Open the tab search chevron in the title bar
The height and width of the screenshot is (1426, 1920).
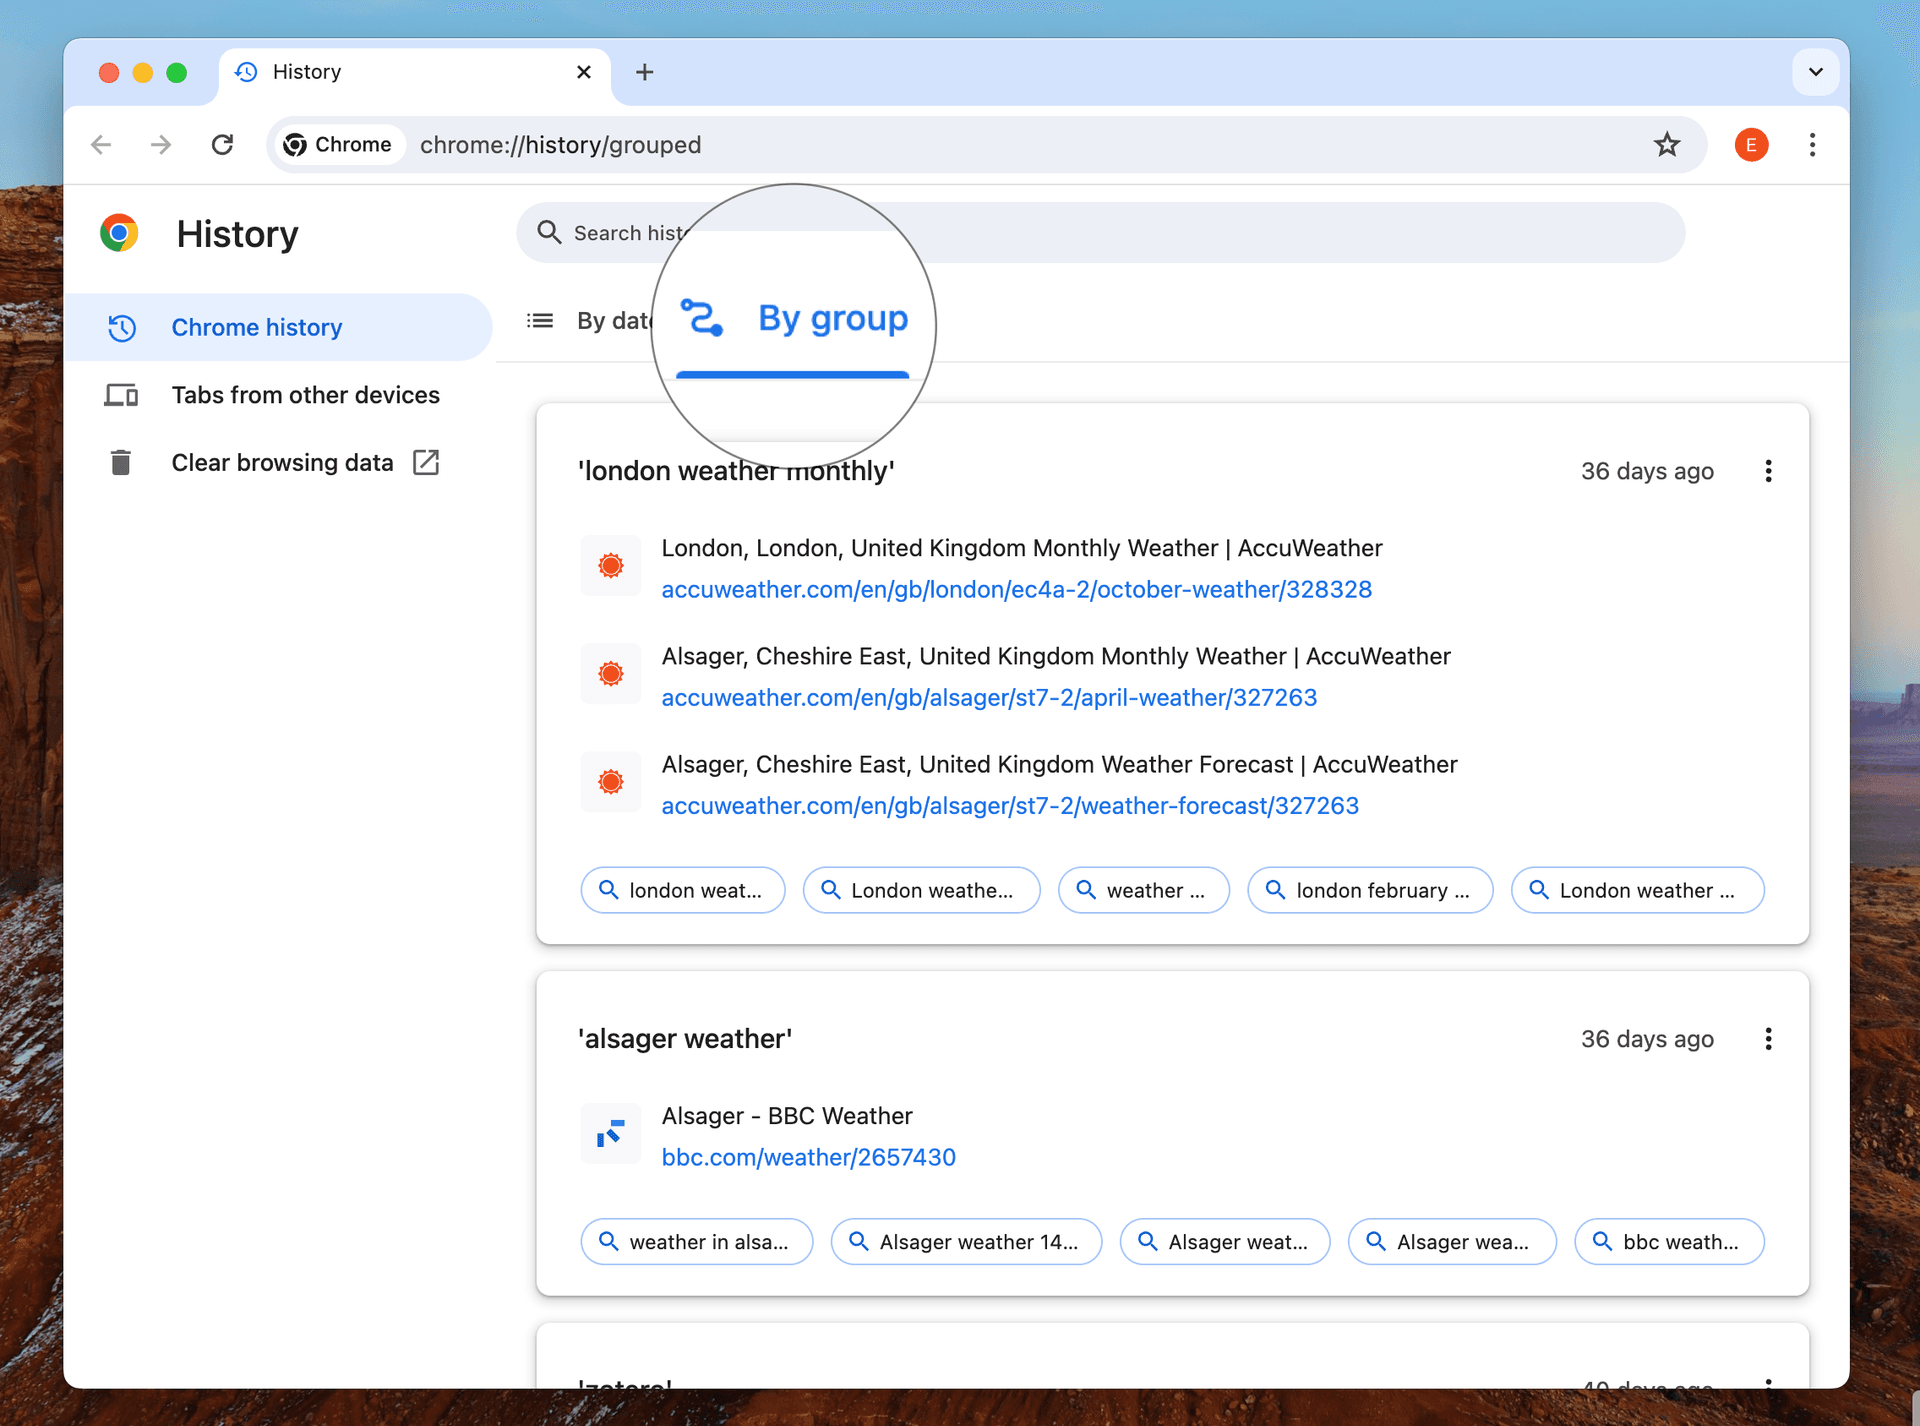tap(1816, 72)
